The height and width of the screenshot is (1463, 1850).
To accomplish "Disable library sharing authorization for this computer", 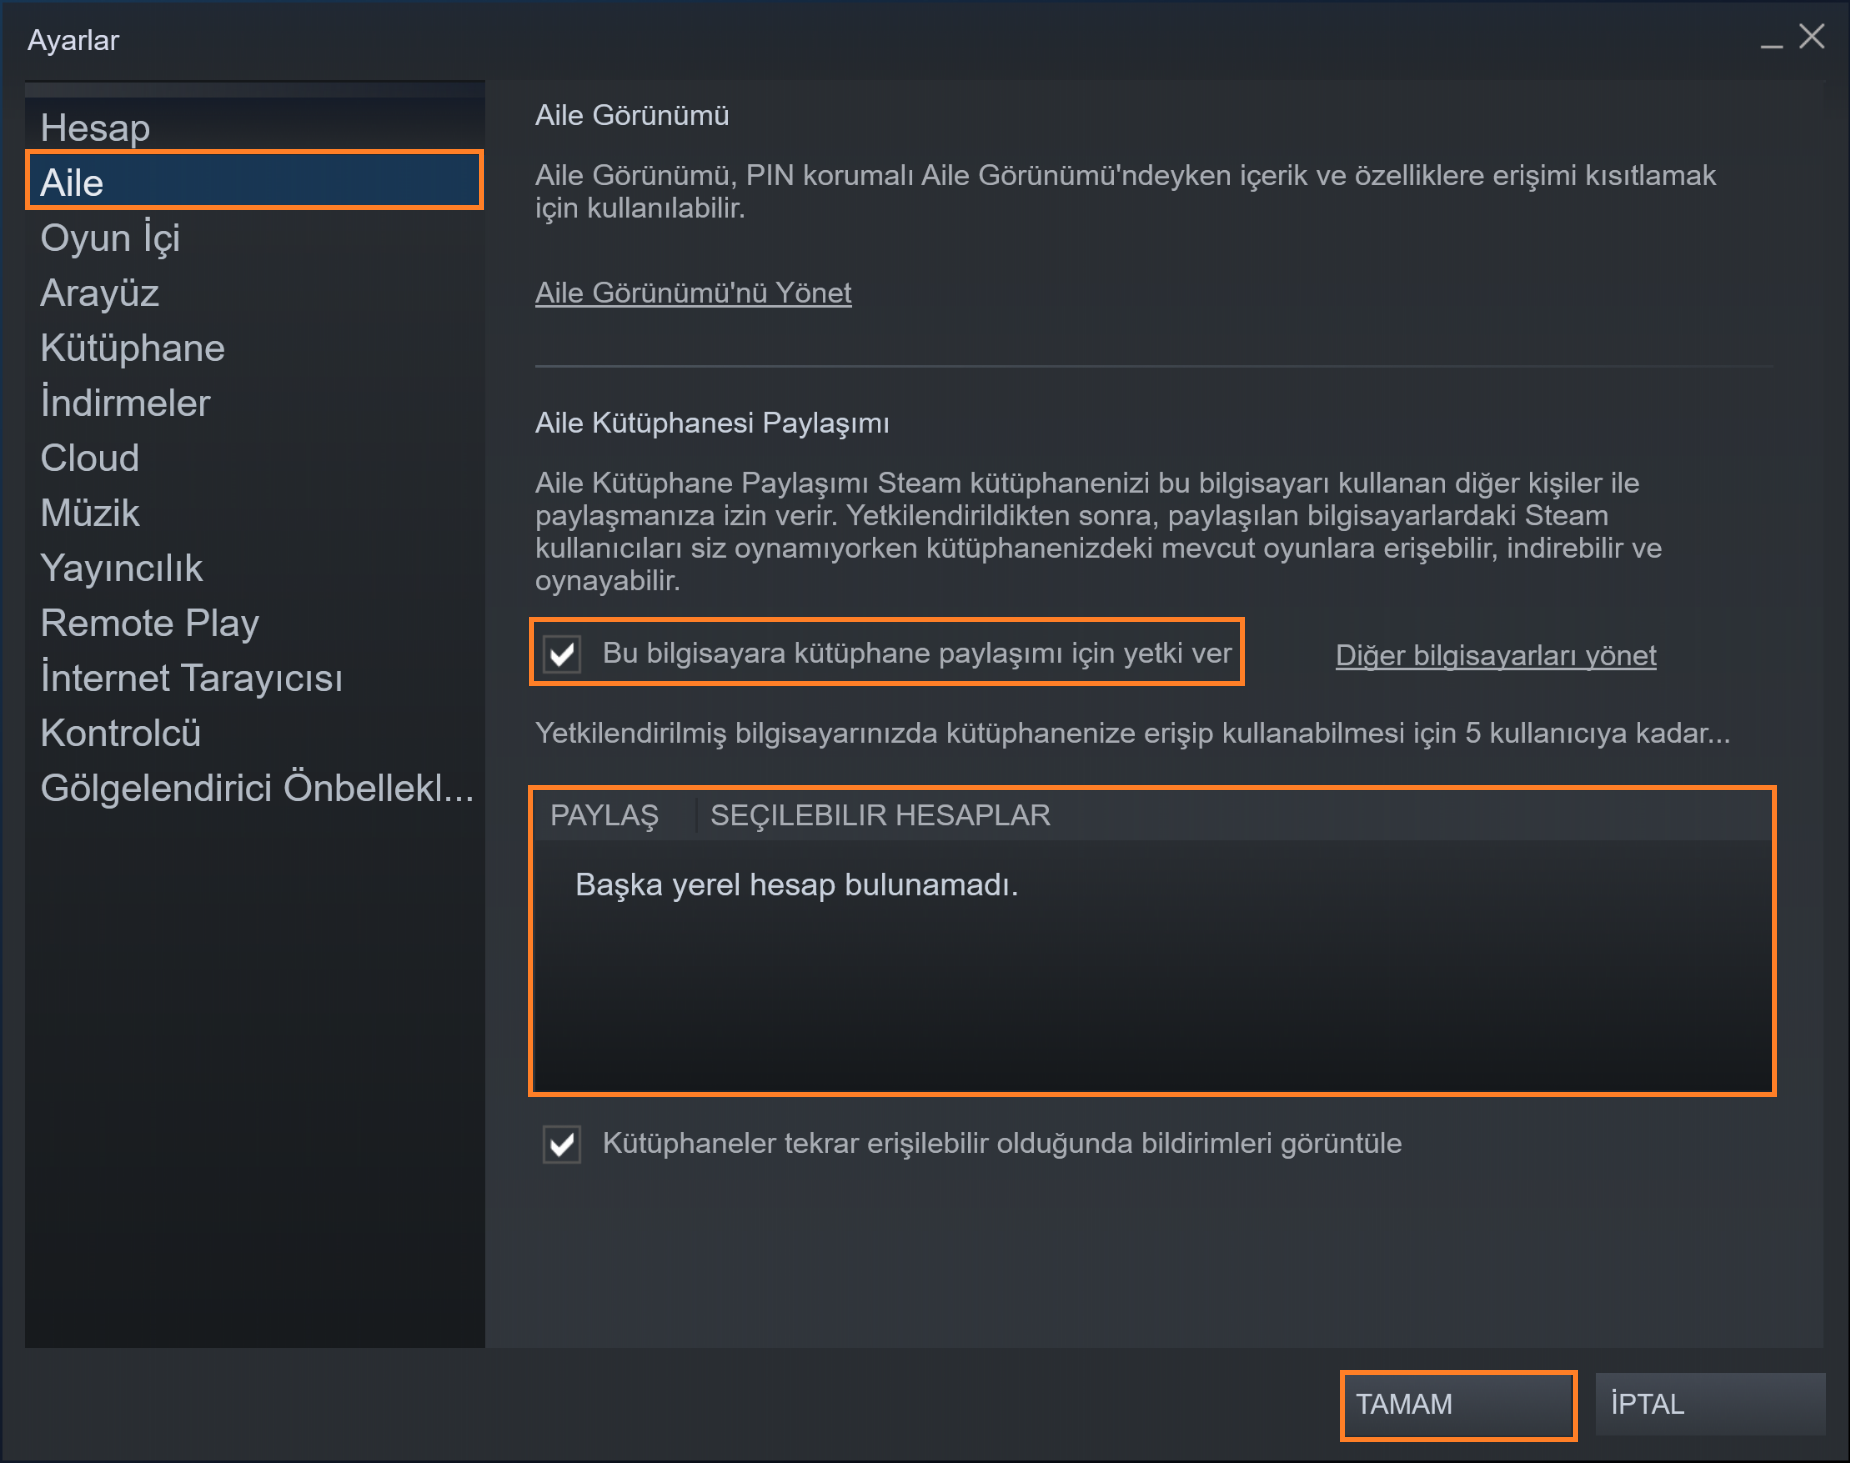I will pos(562,652).
